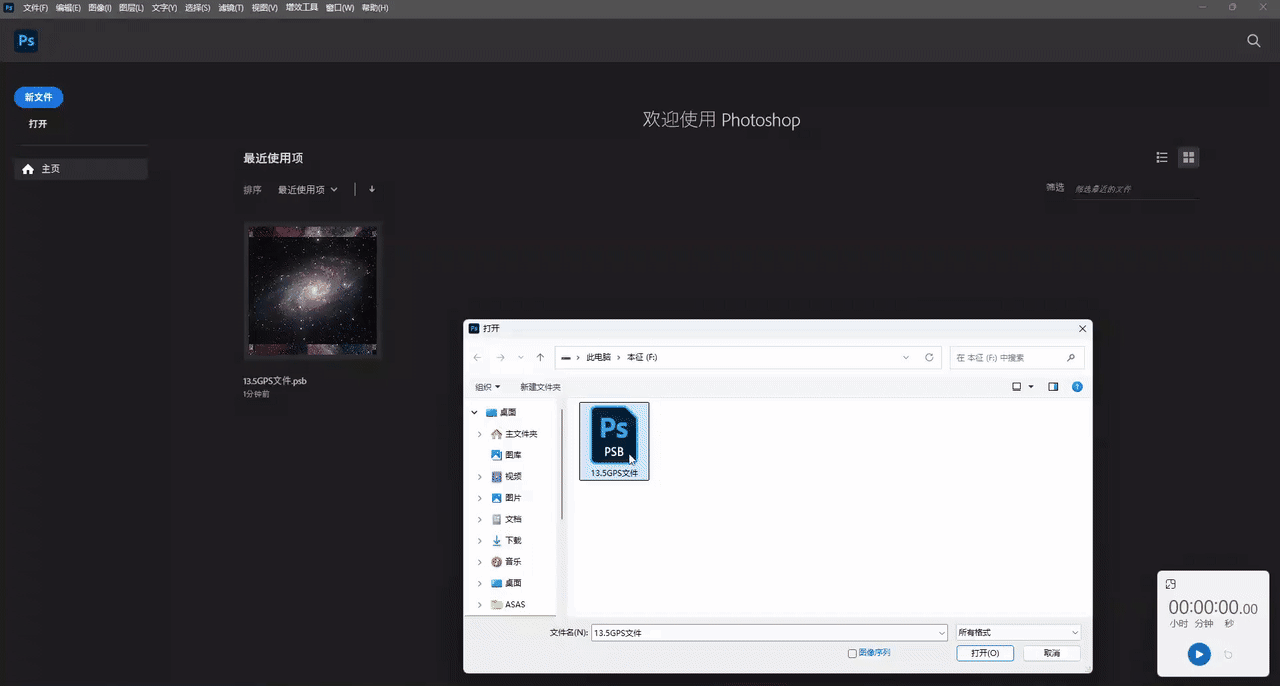Viewport: 1280px width, 686px height.
Task: Open the dialog help icon
Action: pos(1077,386)
